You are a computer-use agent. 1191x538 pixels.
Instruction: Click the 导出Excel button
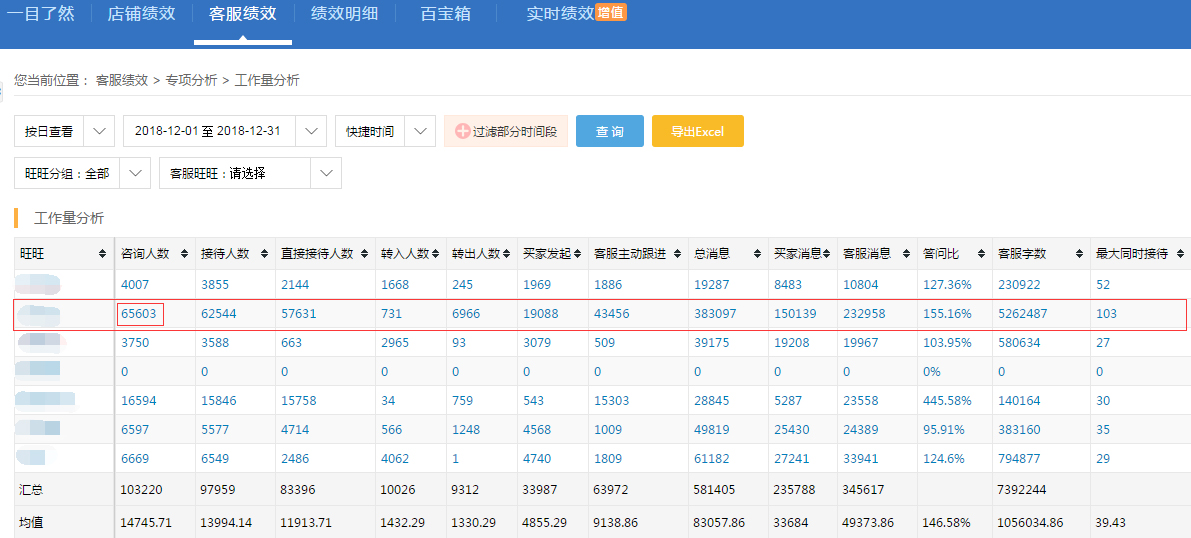[x=697, y=131]
